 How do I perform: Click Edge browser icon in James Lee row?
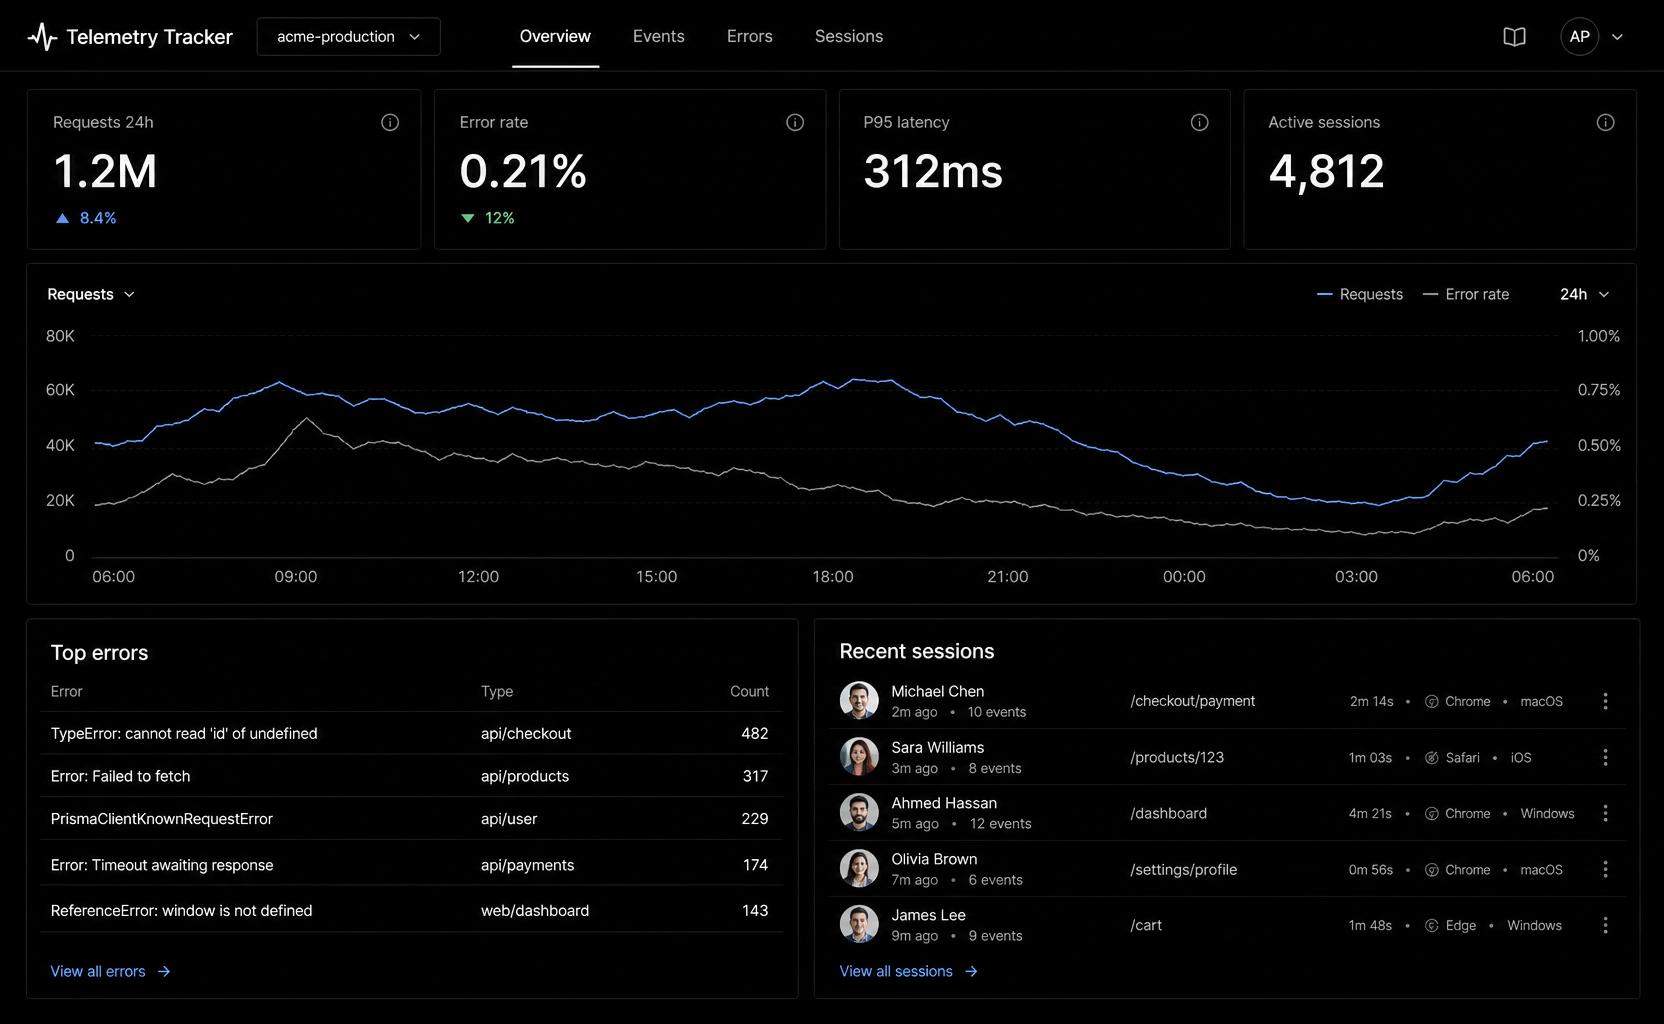click(x=1431, y=926)
